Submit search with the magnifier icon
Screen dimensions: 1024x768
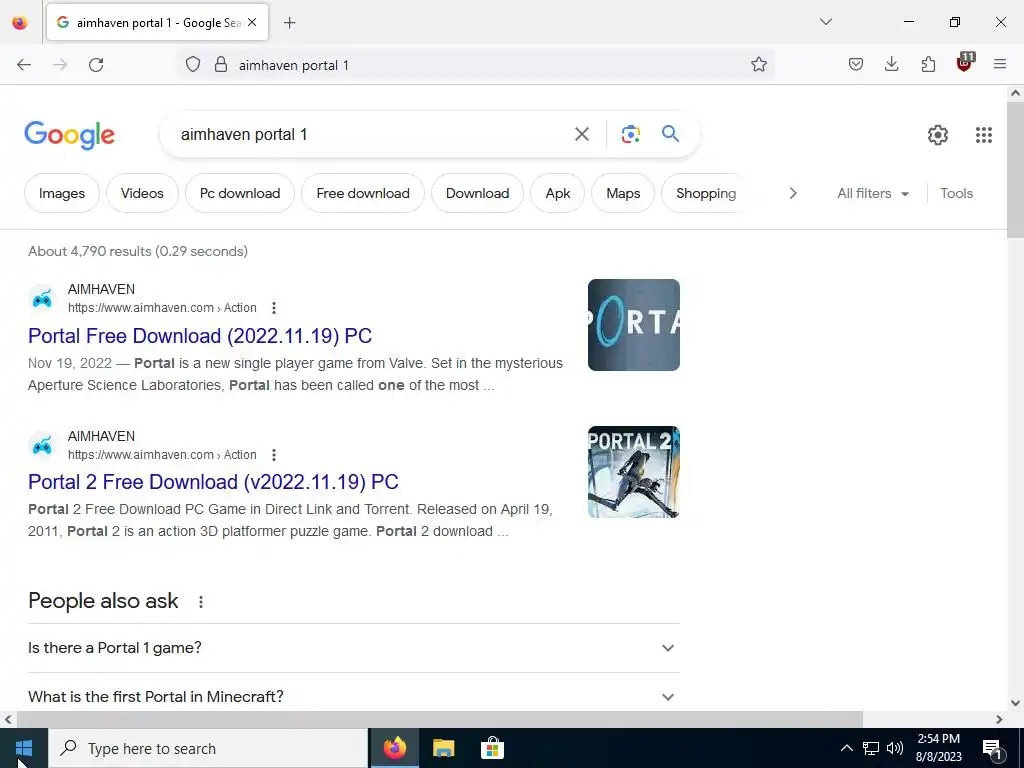pyautogui.click(x=670, y=134)
